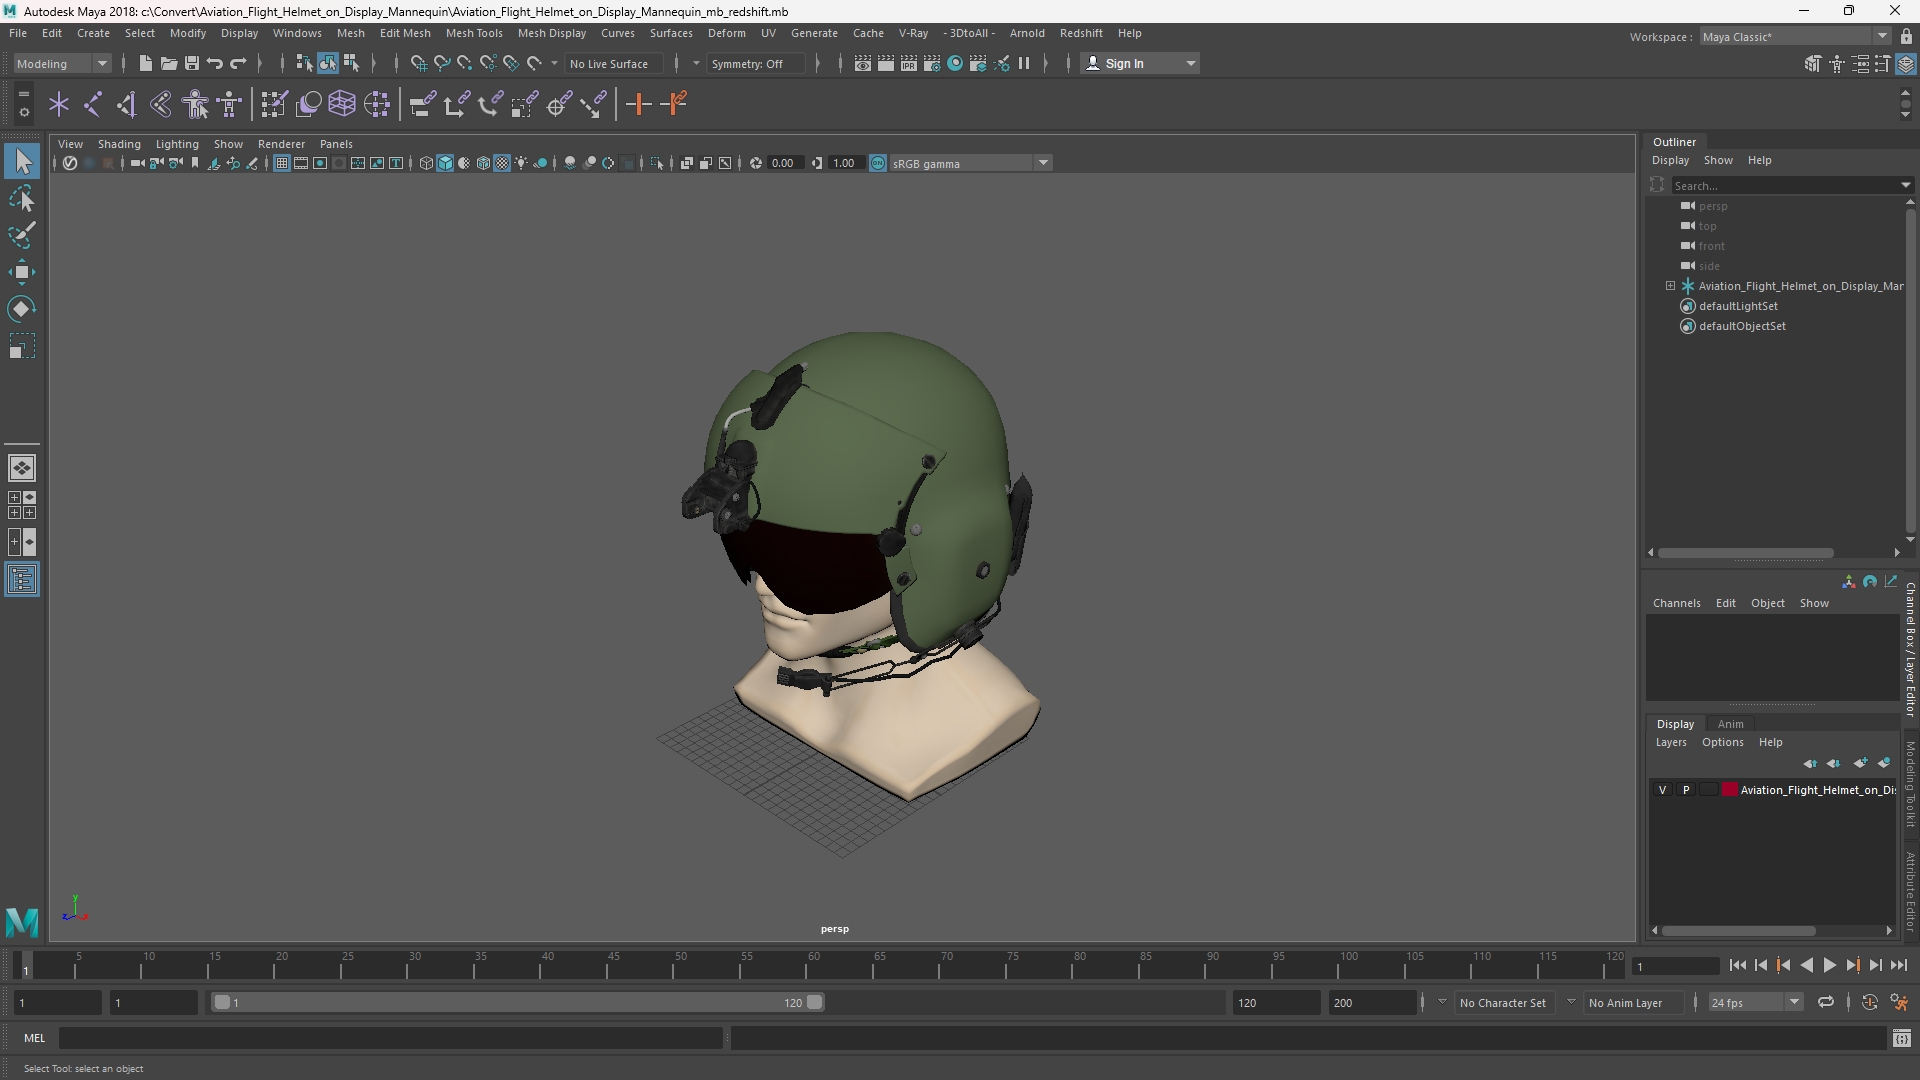Activate the Move tool
This screenshot has height=1080, width=1920.
coord(22,272)
